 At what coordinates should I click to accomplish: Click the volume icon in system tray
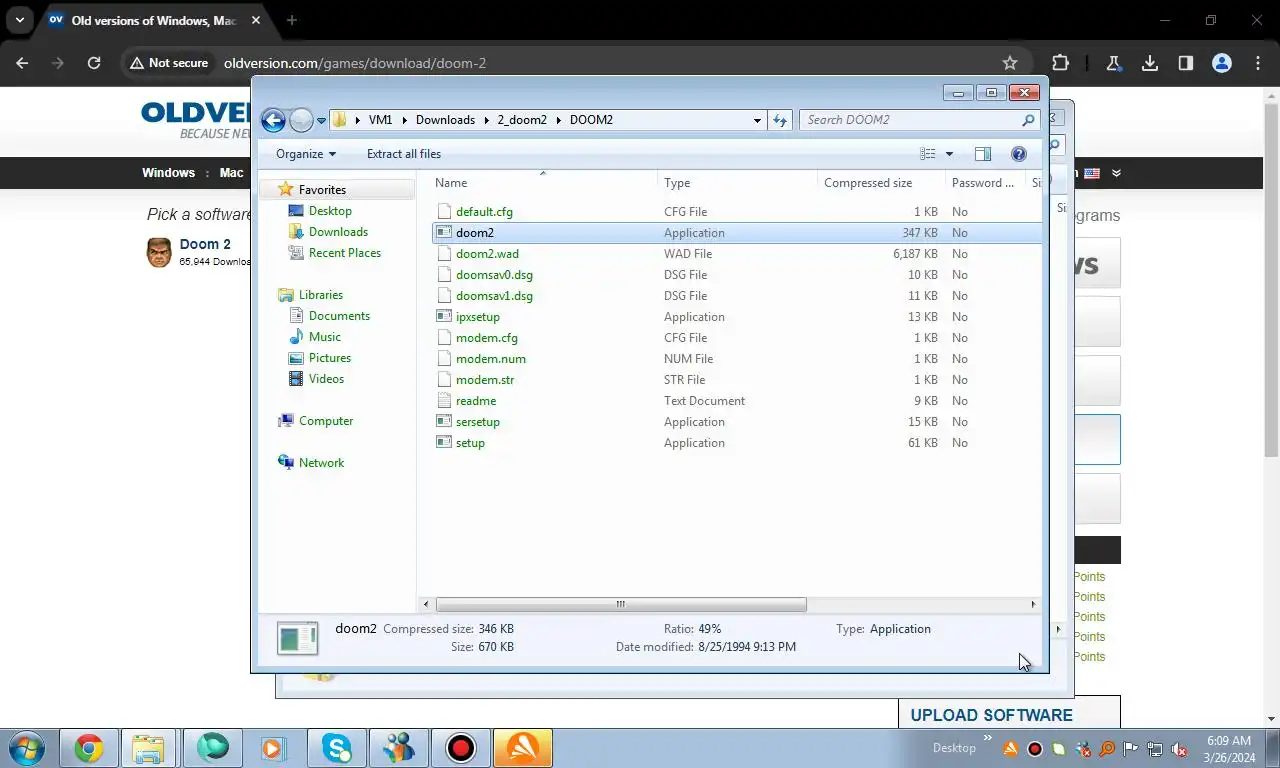coord(1180,749)
